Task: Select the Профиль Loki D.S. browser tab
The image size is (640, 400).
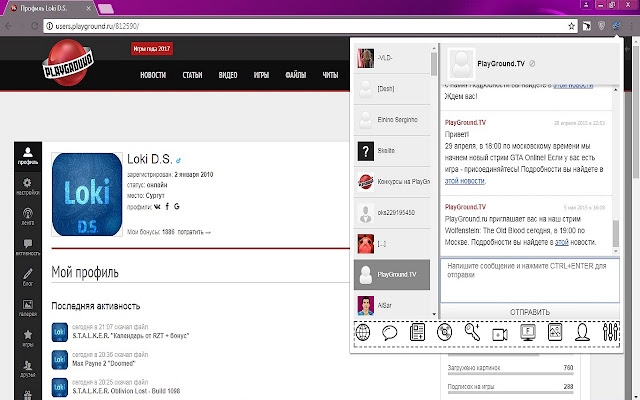Action: (x=48, y=8)
